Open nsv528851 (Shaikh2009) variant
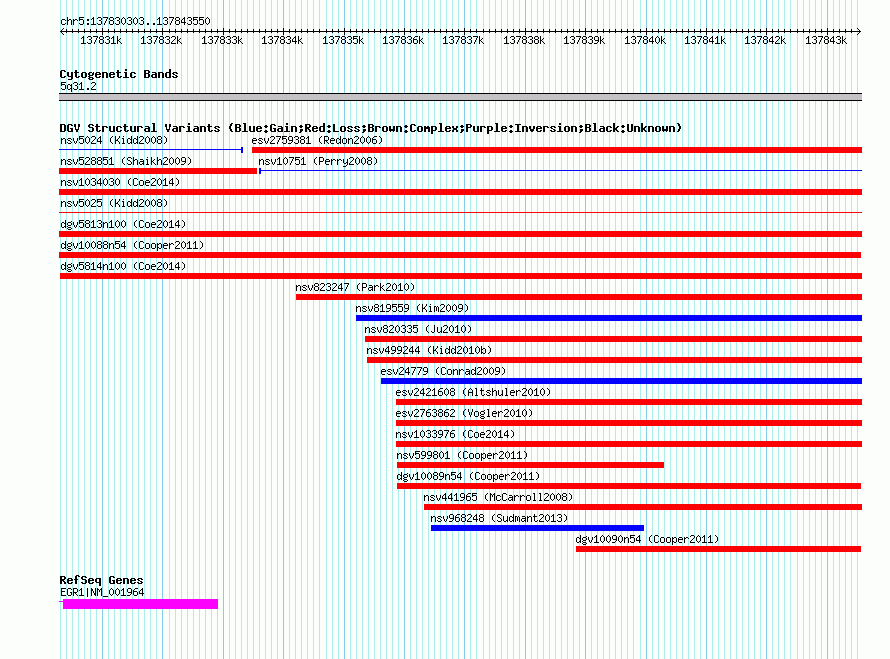Viewport: 890px width, 659px height. [x=126, y=161]
